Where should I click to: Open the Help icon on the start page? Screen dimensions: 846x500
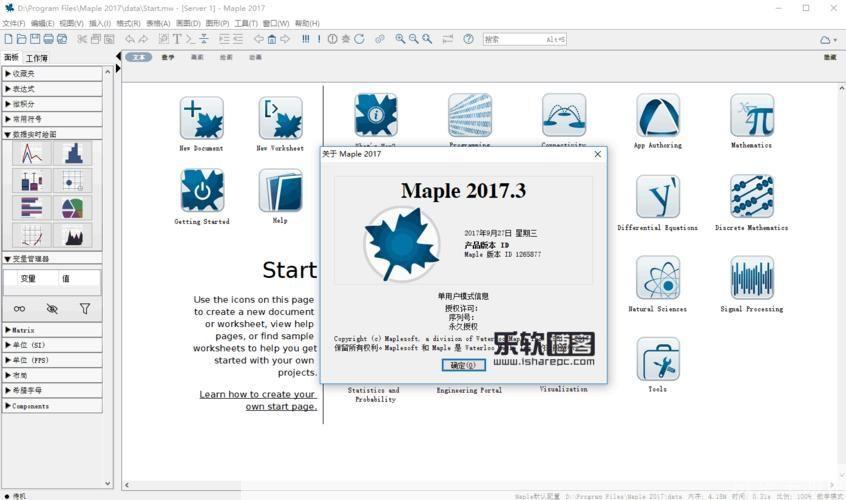click(281, 190)
